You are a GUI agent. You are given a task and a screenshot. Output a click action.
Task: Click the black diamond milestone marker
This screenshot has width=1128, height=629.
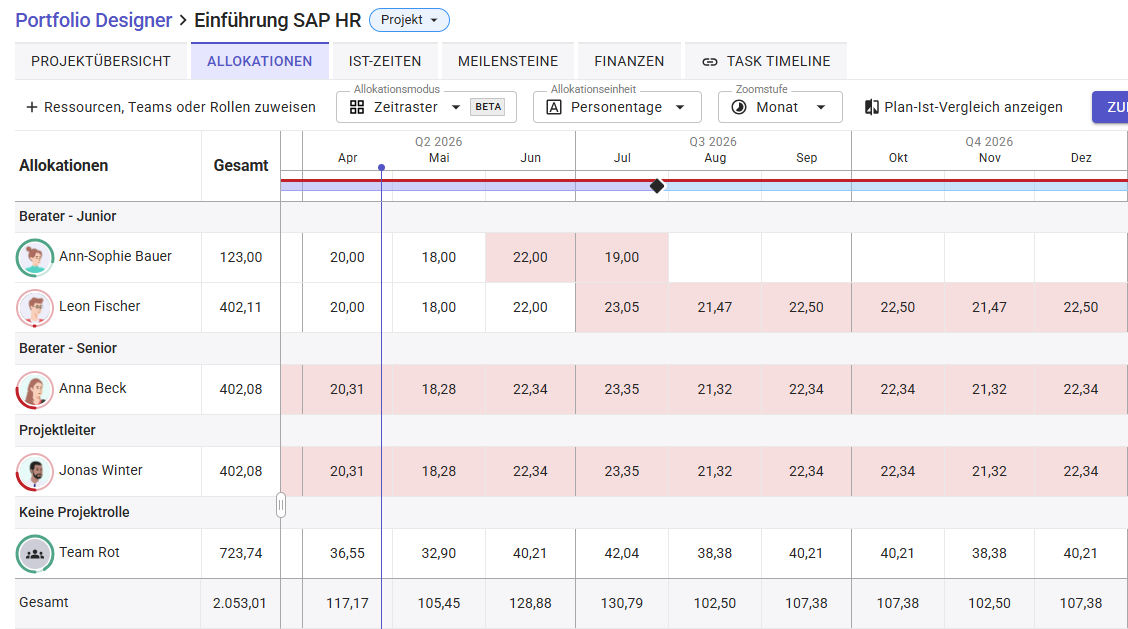tap(657, 186)
